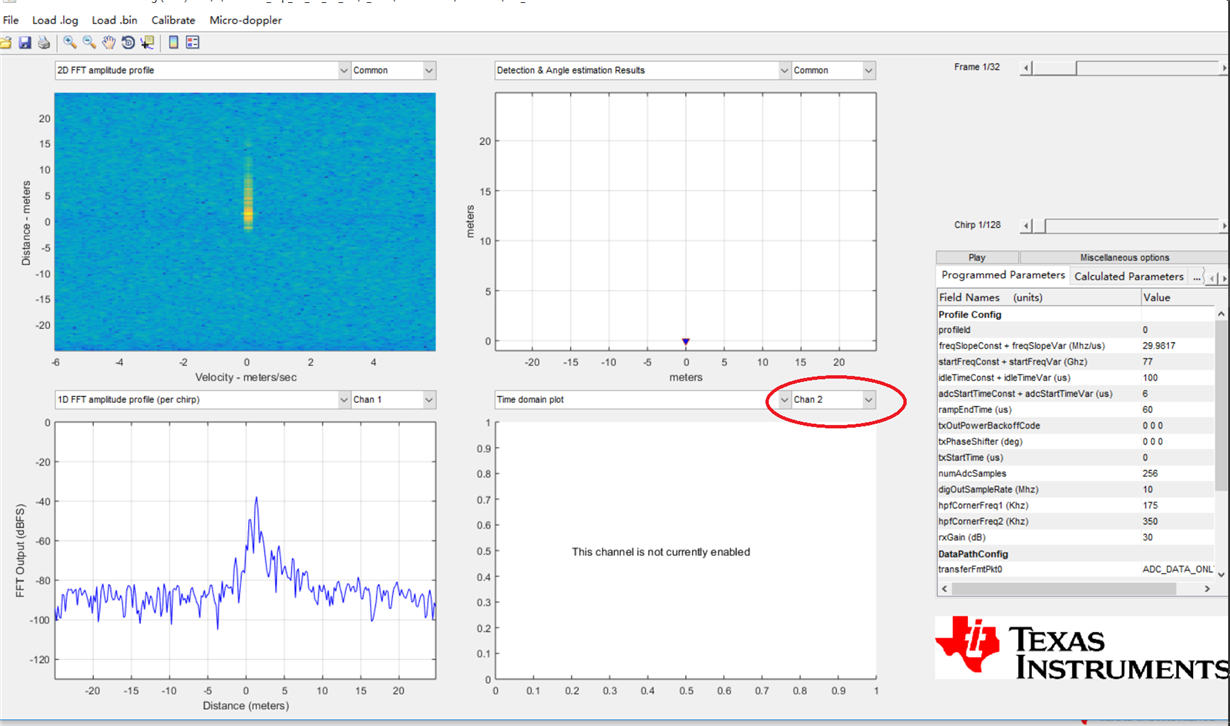Step Frame slider forward with right arrow

coord(1224,68)
